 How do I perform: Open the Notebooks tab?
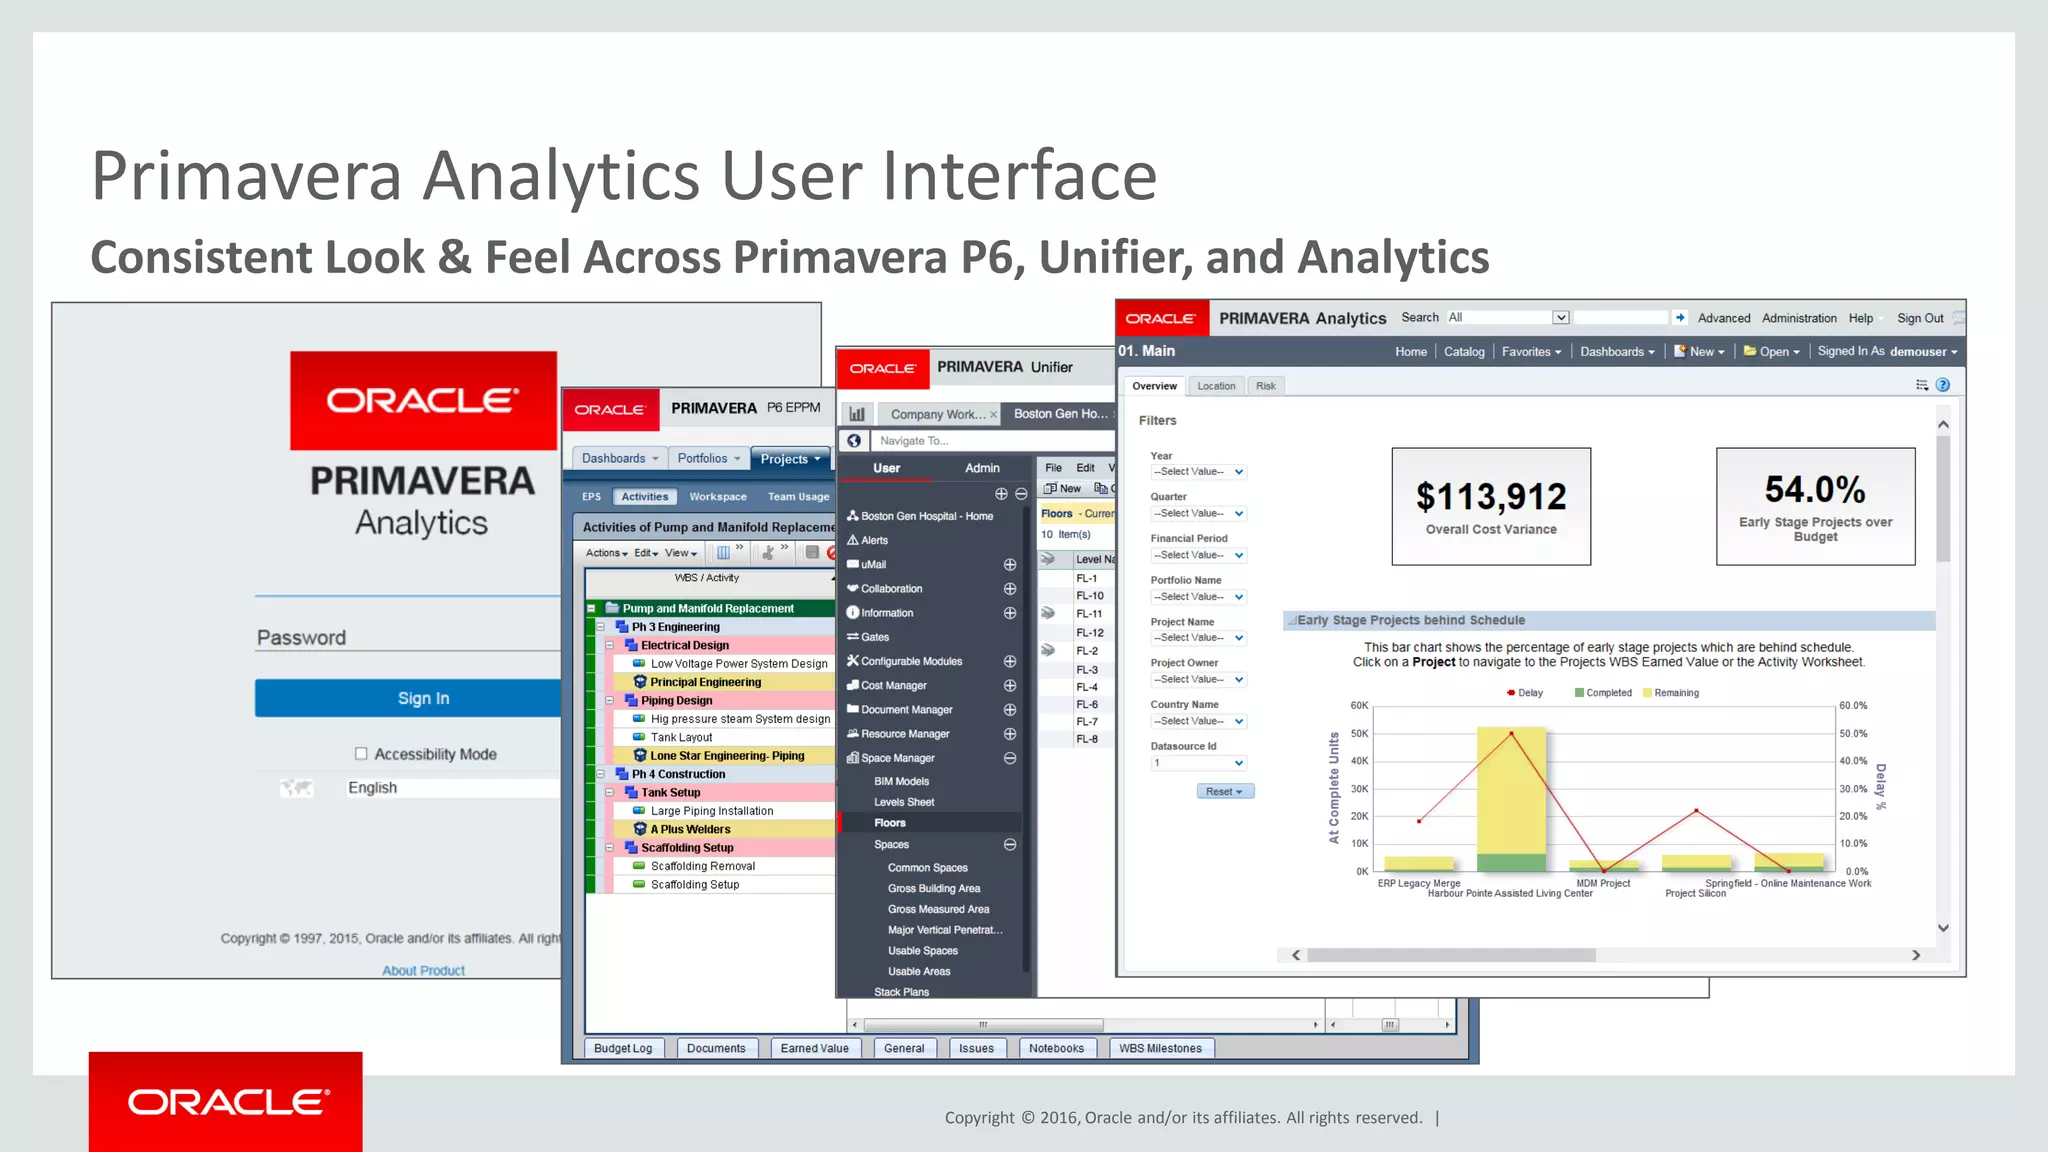click(1056, 1049)
